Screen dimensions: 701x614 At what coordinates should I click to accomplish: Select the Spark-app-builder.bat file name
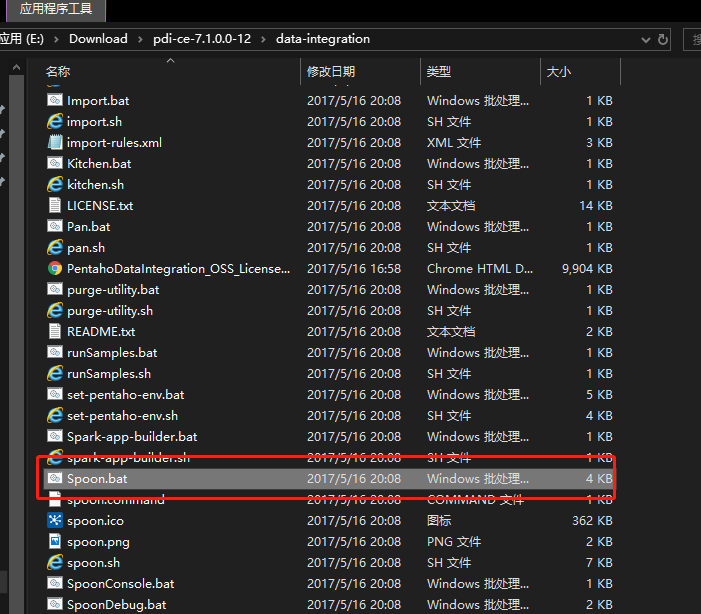[132, 437]
